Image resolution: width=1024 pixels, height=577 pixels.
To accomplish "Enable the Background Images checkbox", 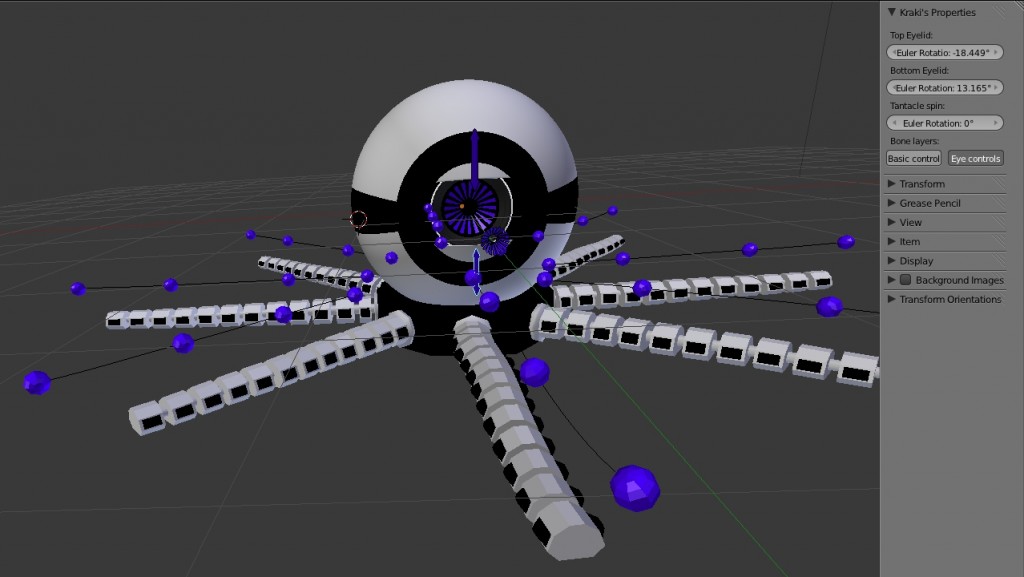I will tap(905, 280).
